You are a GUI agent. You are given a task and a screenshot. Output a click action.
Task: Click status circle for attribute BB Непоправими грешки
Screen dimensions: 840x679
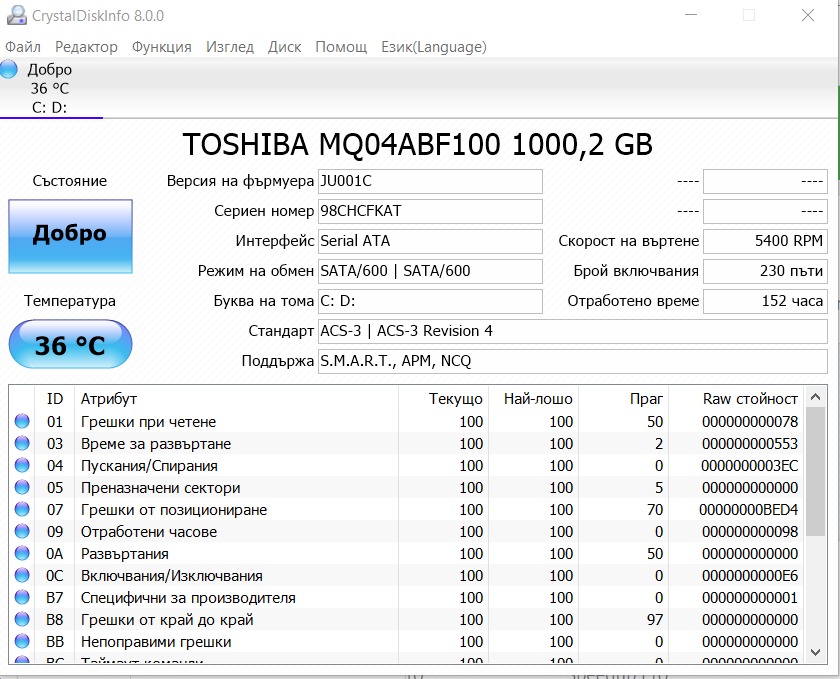tap(22, 641)
